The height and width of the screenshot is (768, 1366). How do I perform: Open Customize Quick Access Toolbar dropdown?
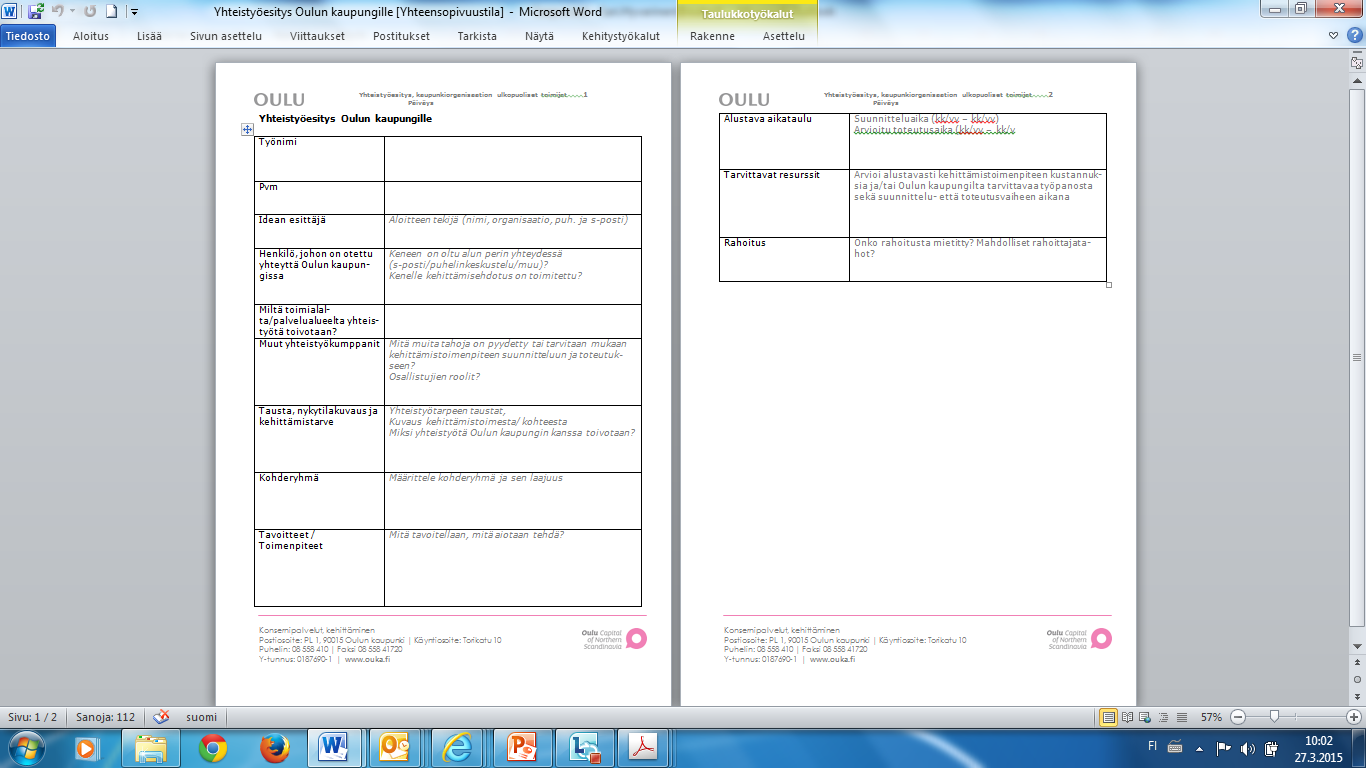135,13
